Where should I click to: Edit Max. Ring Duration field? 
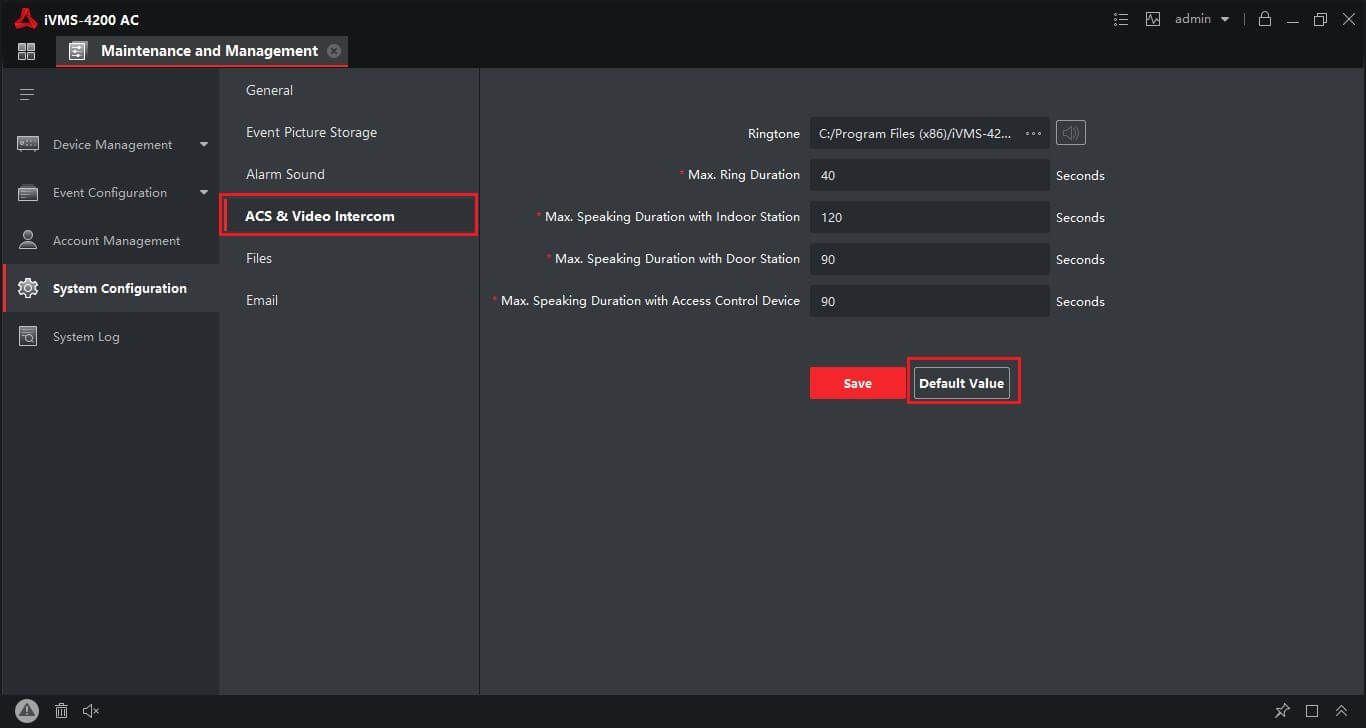[x=930, y=175]
